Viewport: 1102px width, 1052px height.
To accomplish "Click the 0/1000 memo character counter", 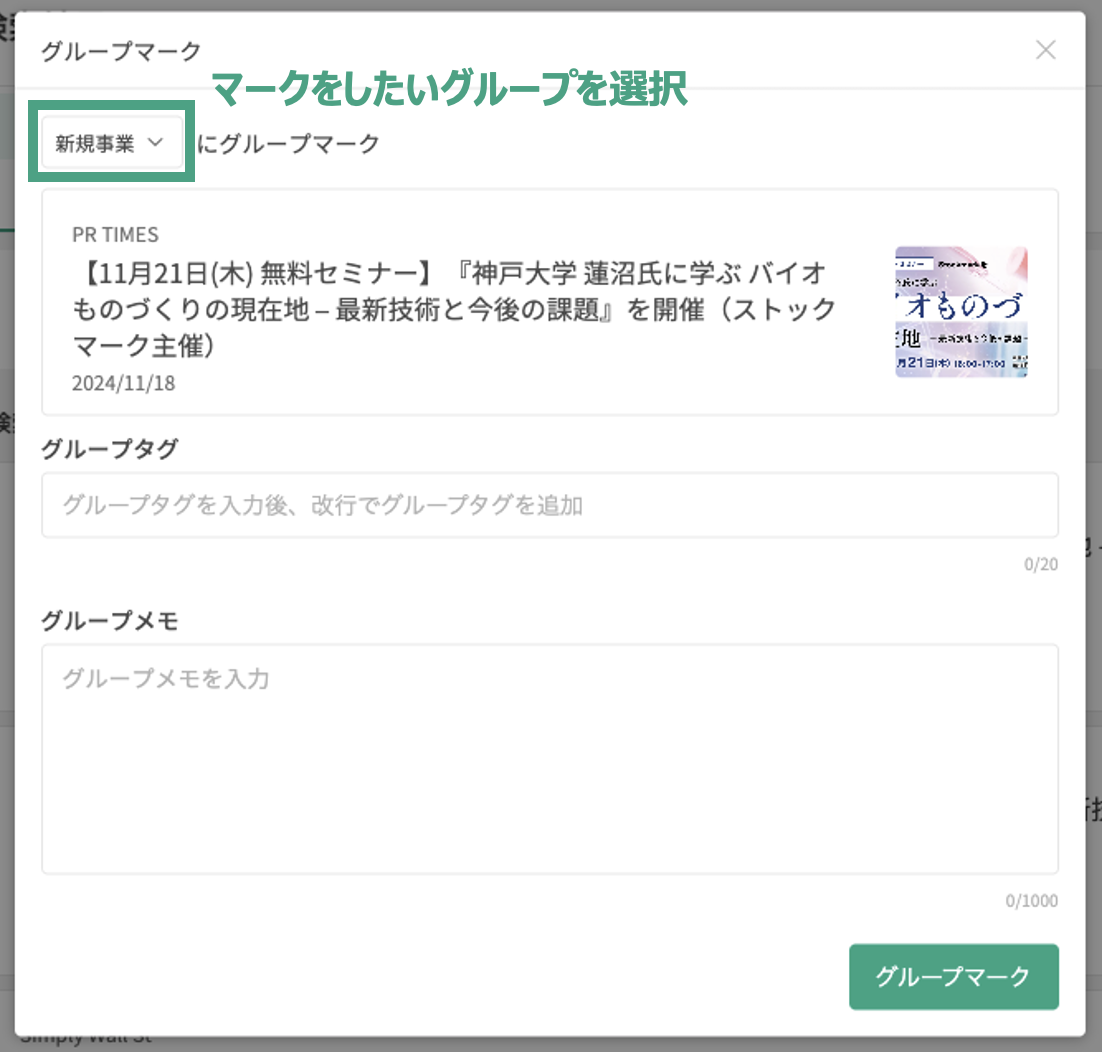I will click(x=1031, y=901).
